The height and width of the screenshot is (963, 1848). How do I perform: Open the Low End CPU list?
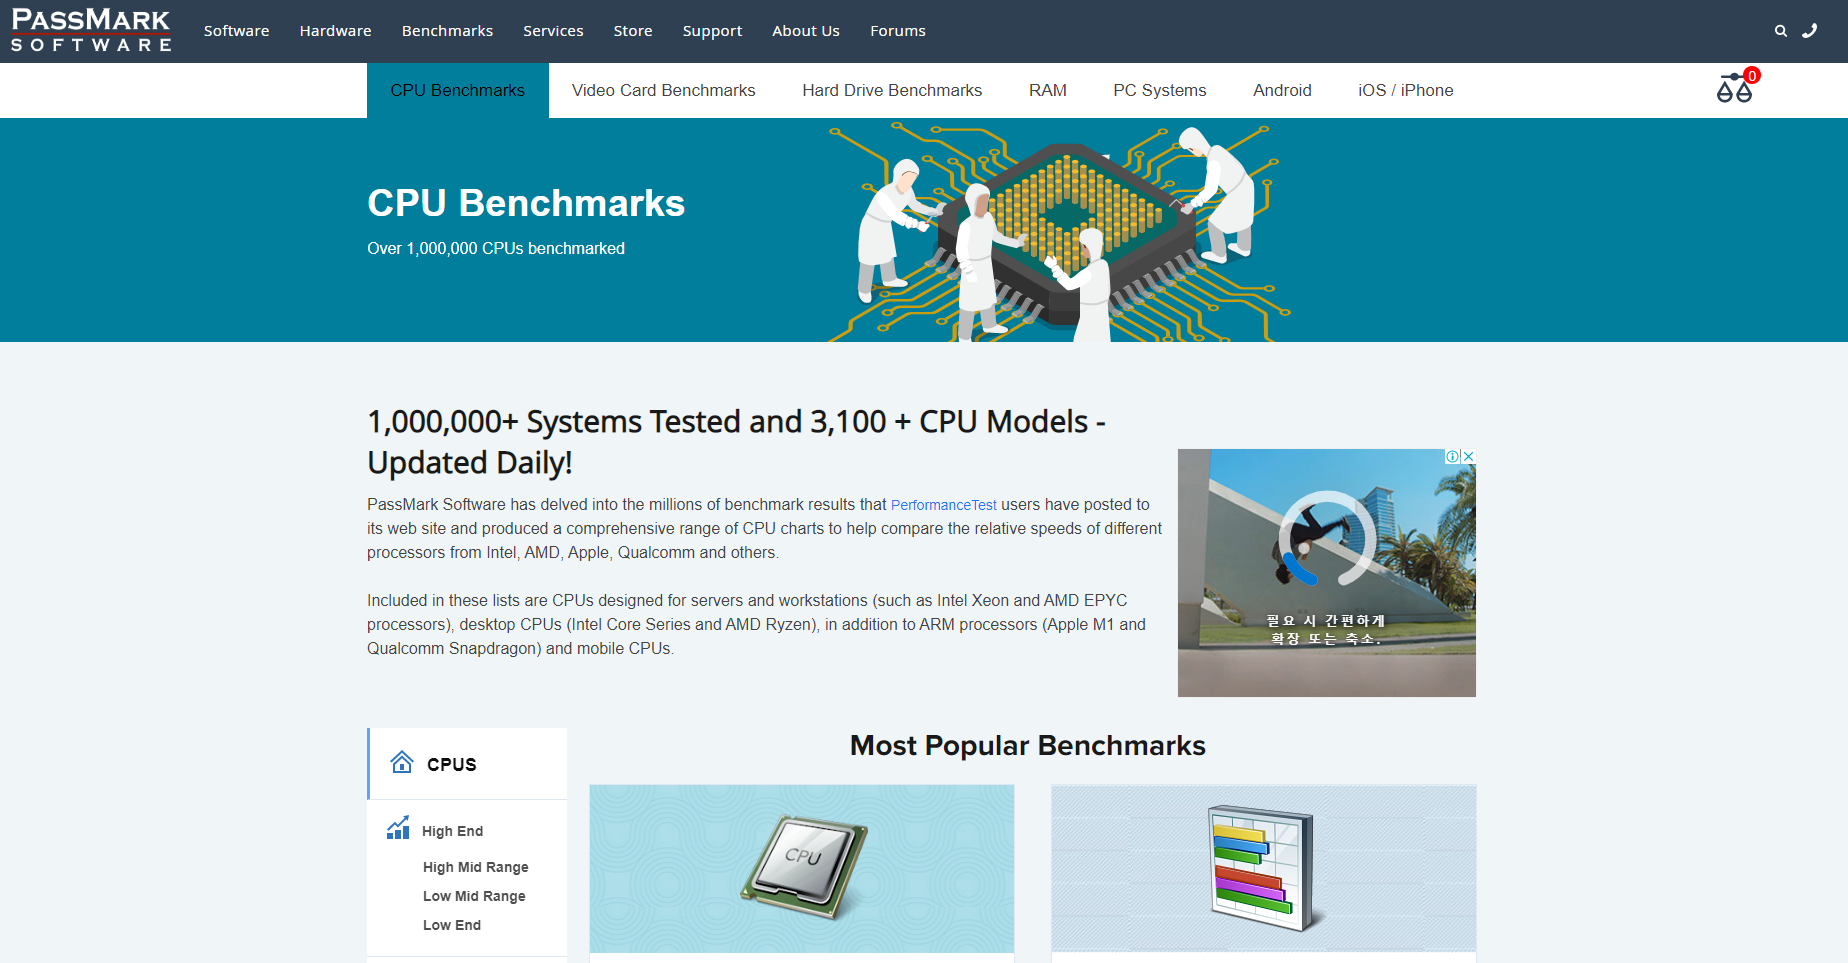(x=452, y=925)
